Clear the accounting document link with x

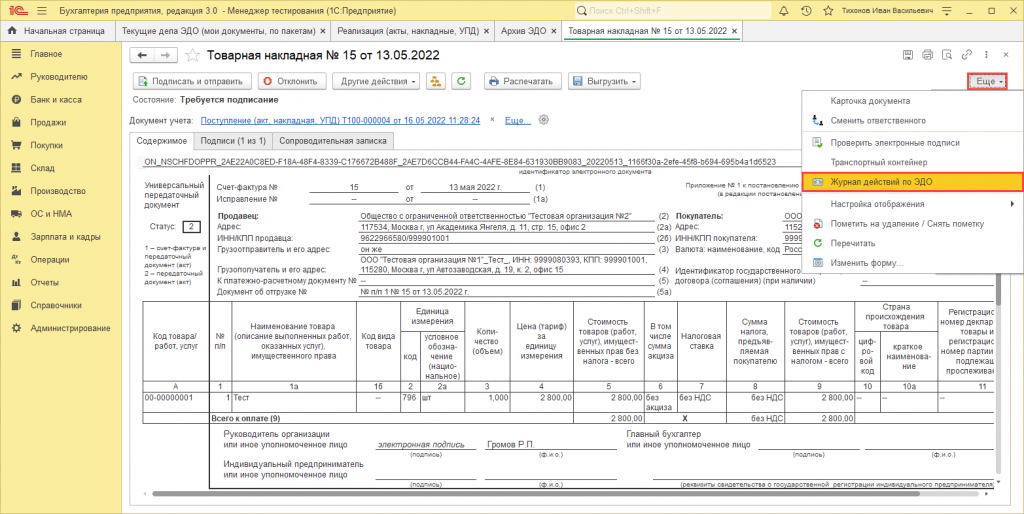[492, 120]
